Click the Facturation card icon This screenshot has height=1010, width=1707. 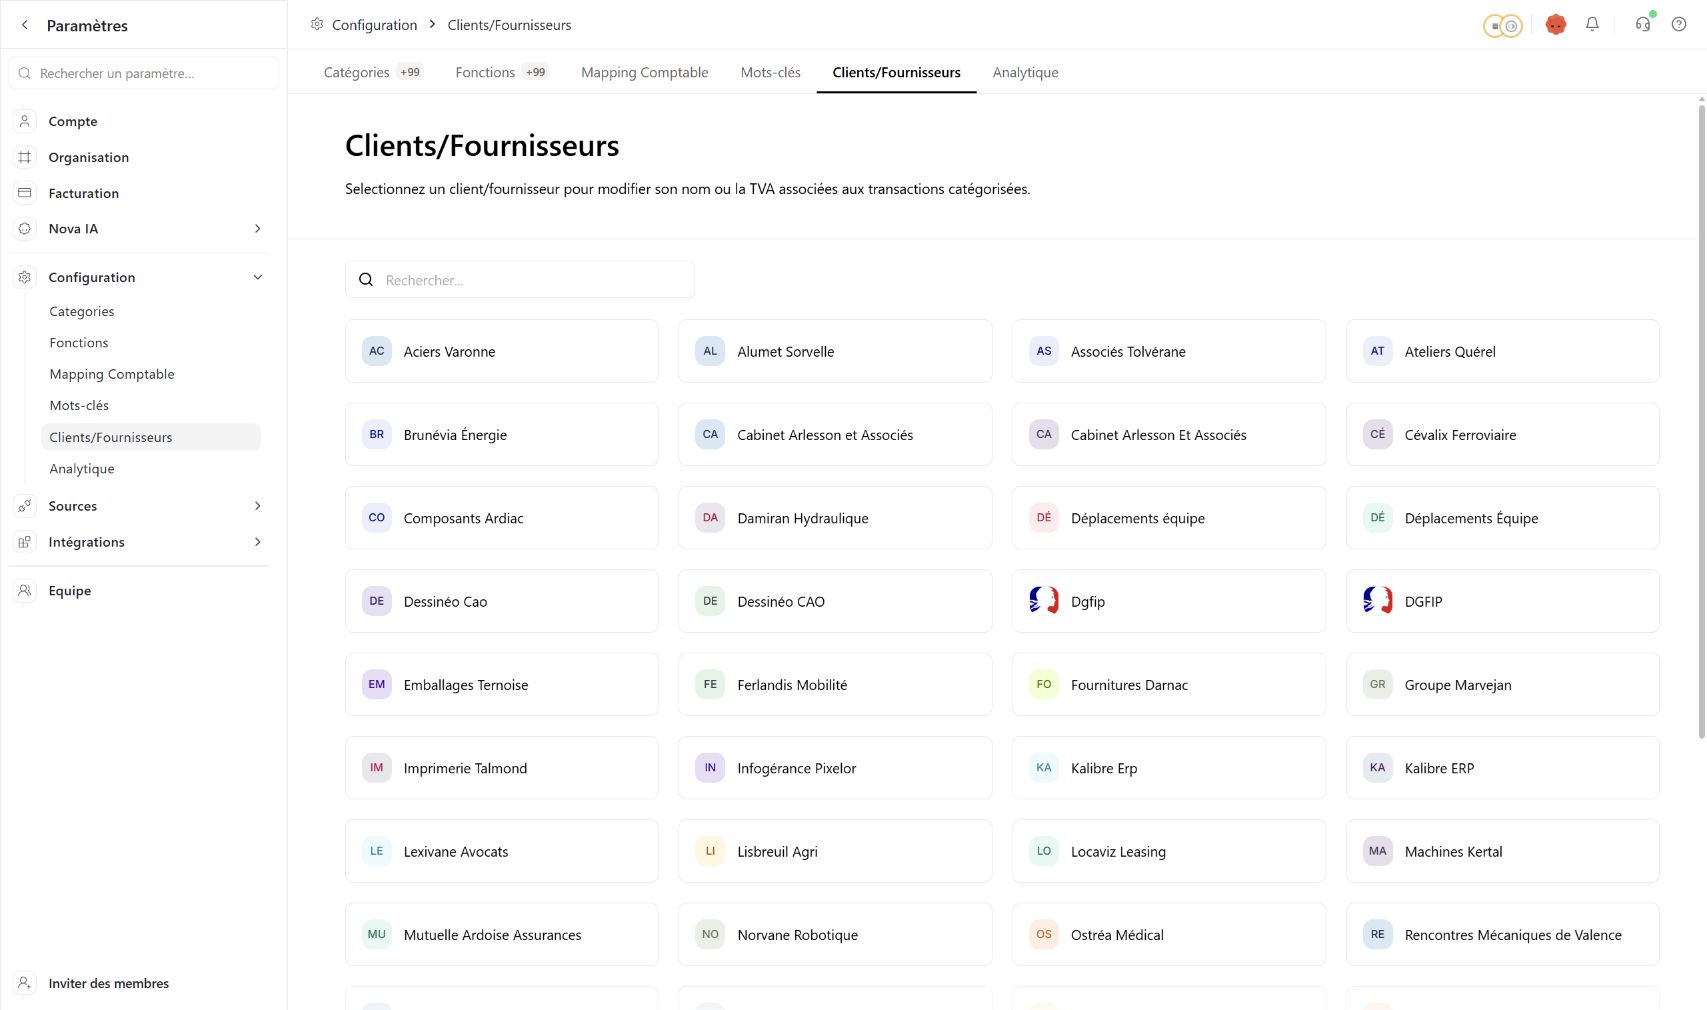coord(25,193)
